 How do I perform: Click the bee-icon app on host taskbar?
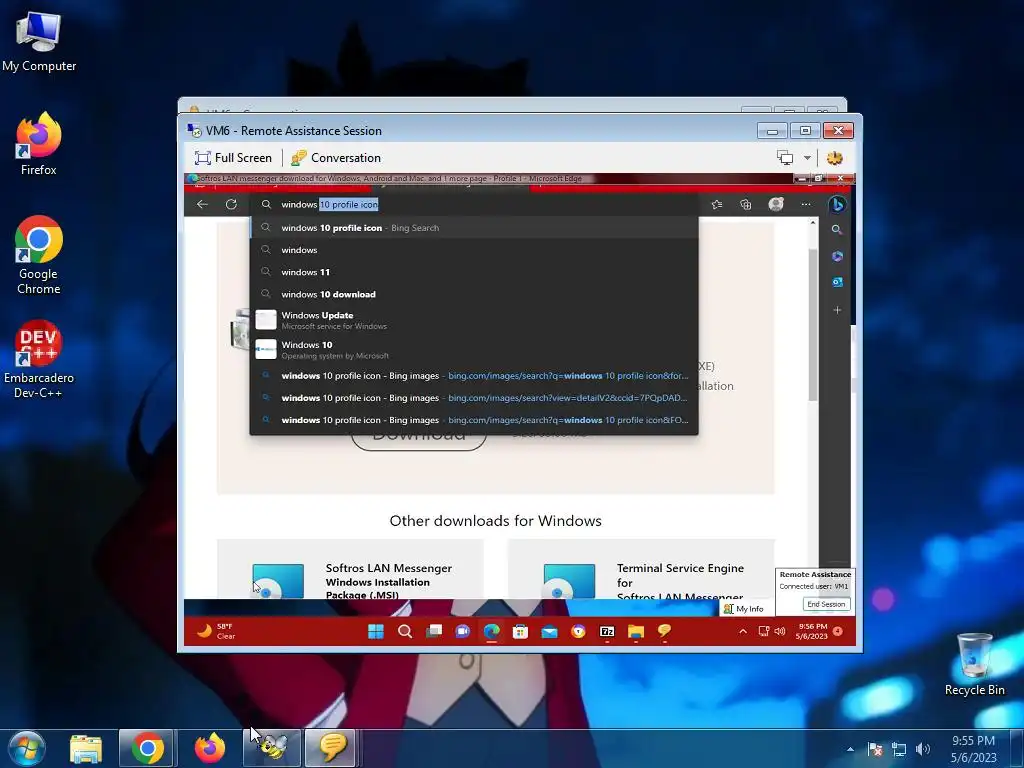[x=272, y=748]
